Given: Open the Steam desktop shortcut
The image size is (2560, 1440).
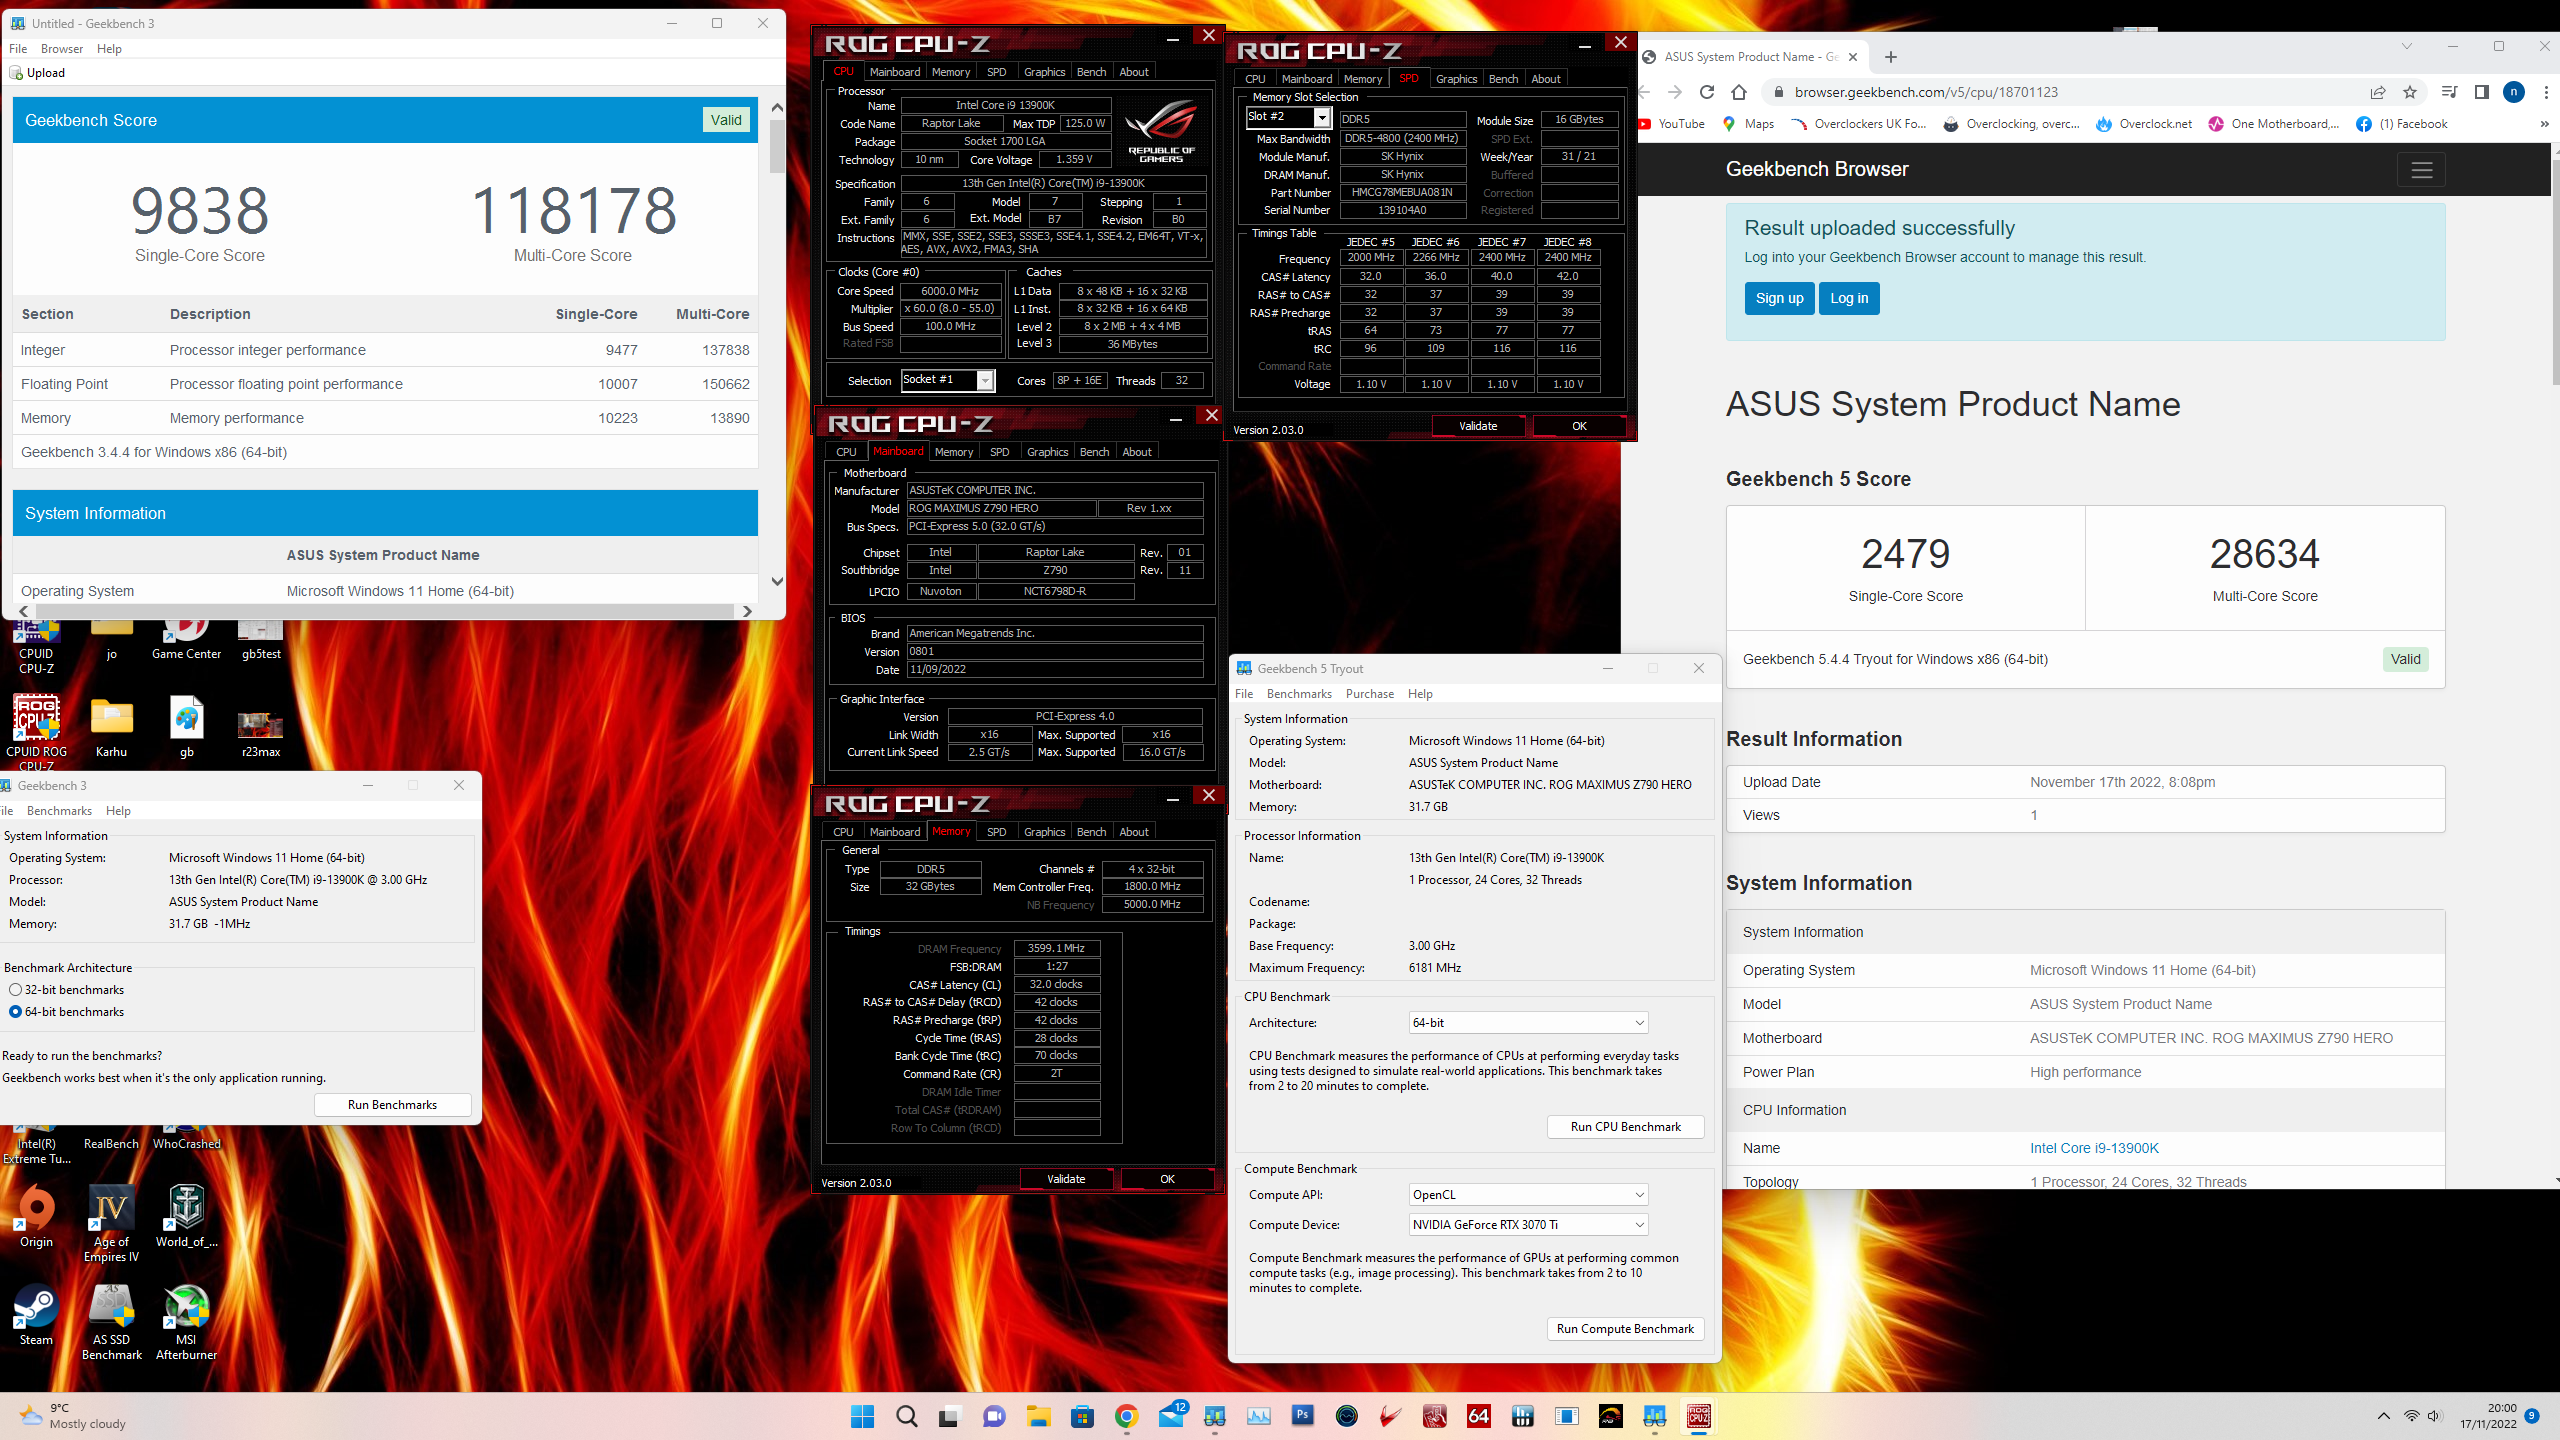Looking at the screenshot, I should [36, 1315].
